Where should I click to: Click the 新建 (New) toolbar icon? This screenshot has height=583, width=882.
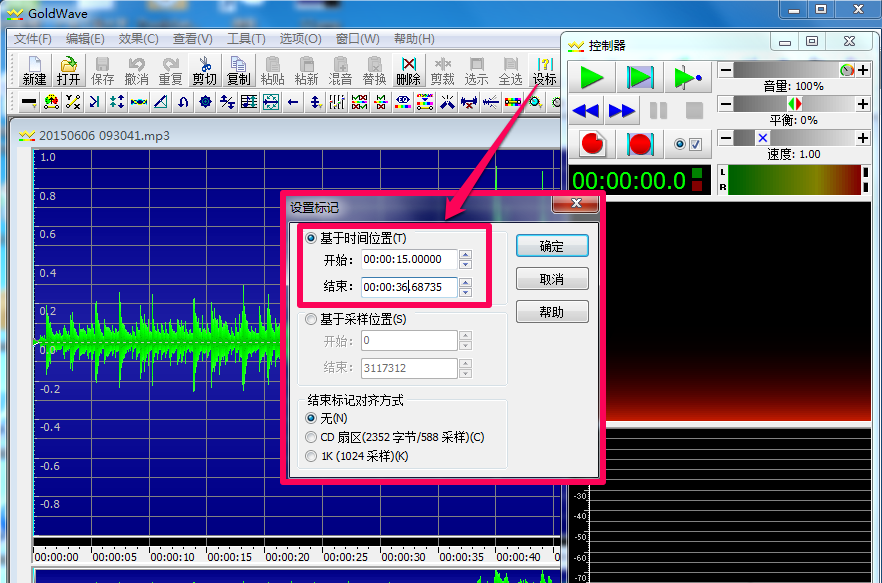click(x=34, y=71)
